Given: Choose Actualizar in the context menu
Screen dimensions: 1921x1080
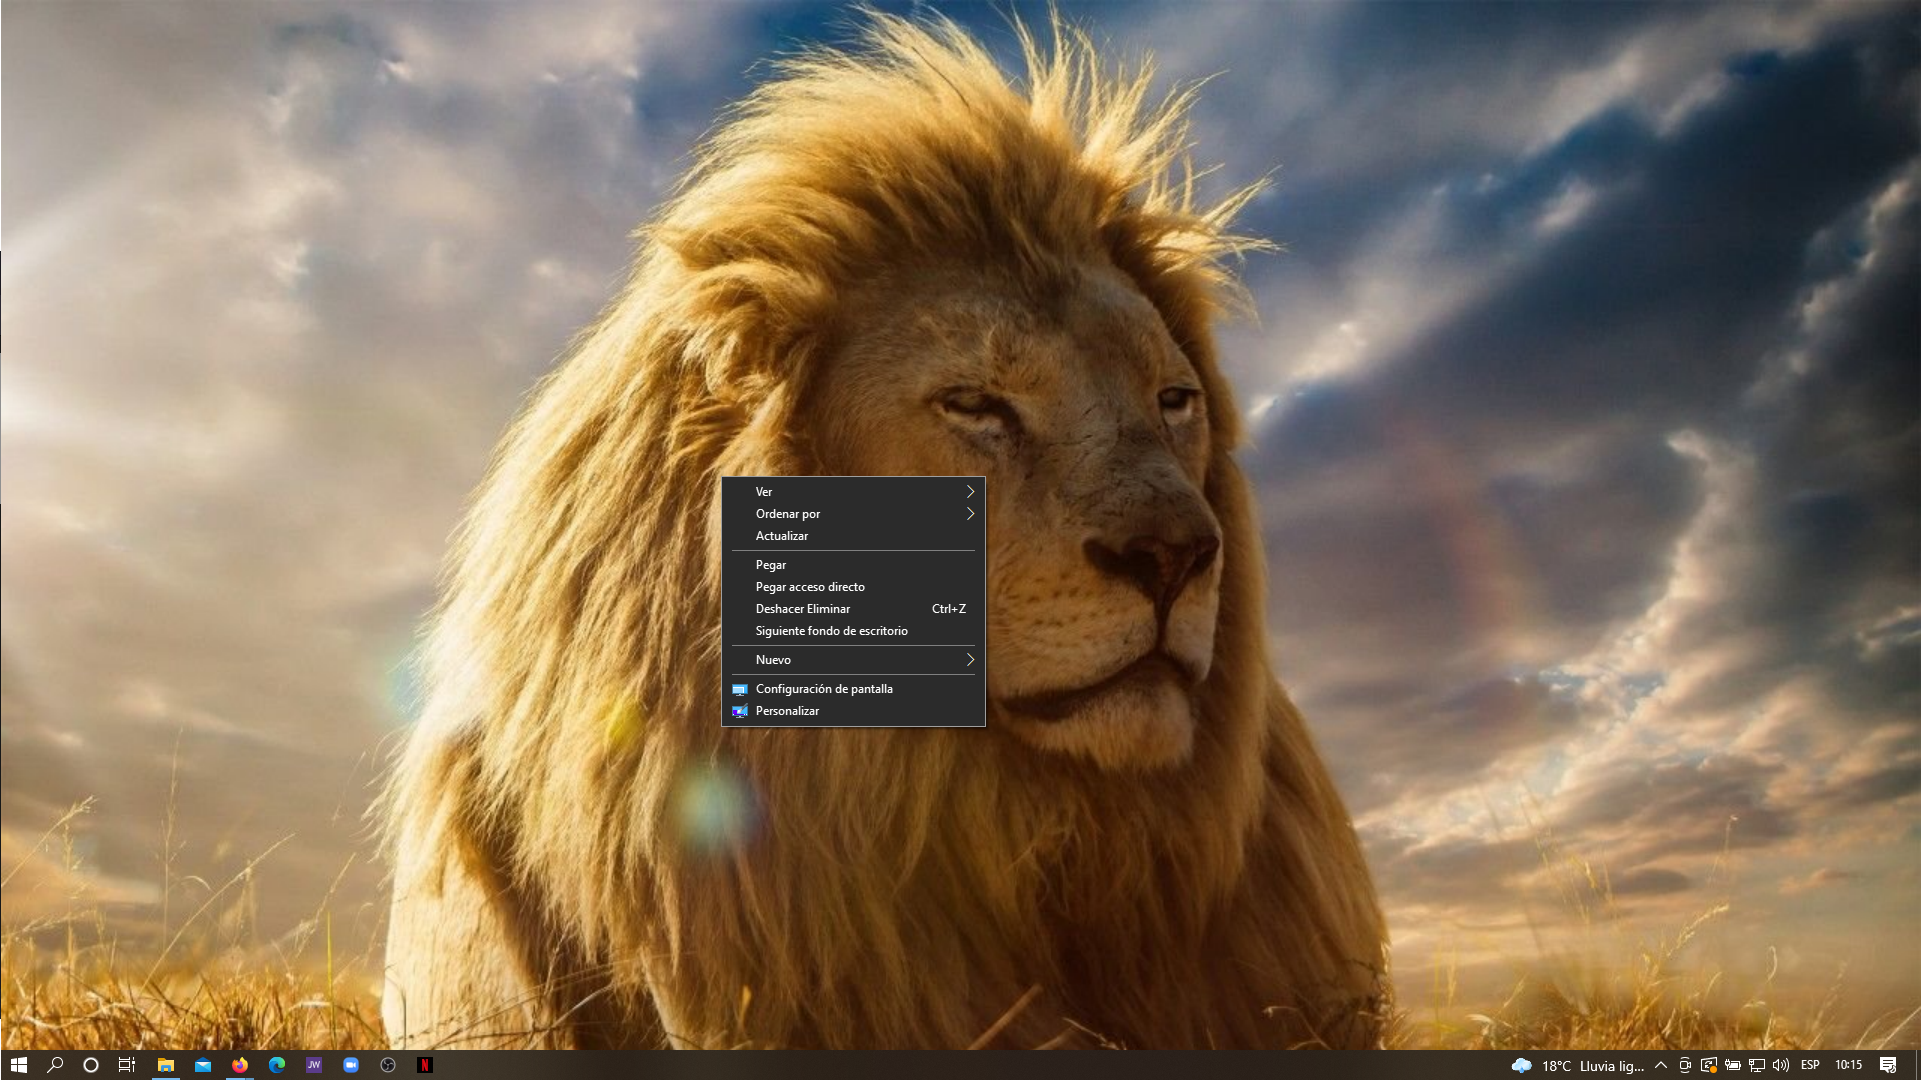Looking at the screenshot, I should pos(782,536).
